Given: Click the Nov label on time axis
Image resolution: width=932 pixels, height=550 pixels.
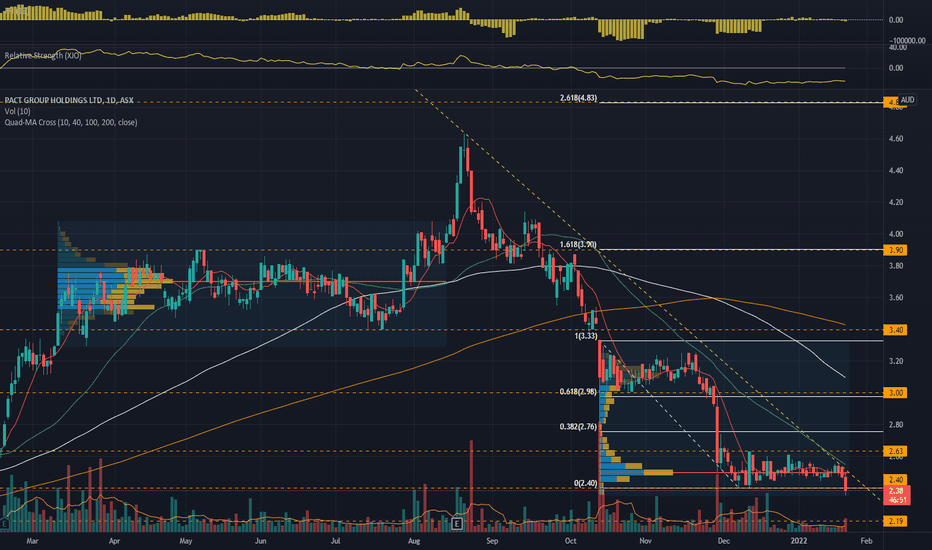Looking at the screenshot, I should point(646,541).
